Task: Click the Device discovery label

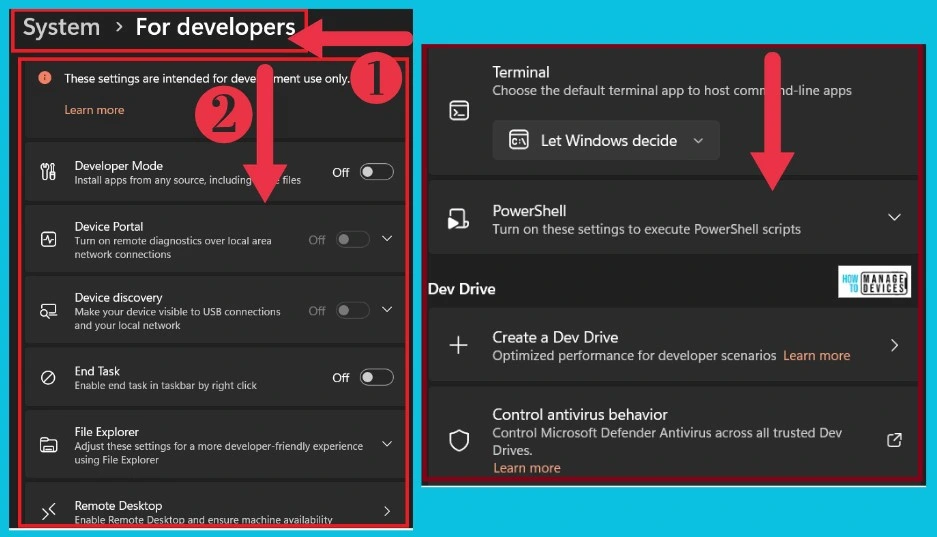Action: pos(118,297)
